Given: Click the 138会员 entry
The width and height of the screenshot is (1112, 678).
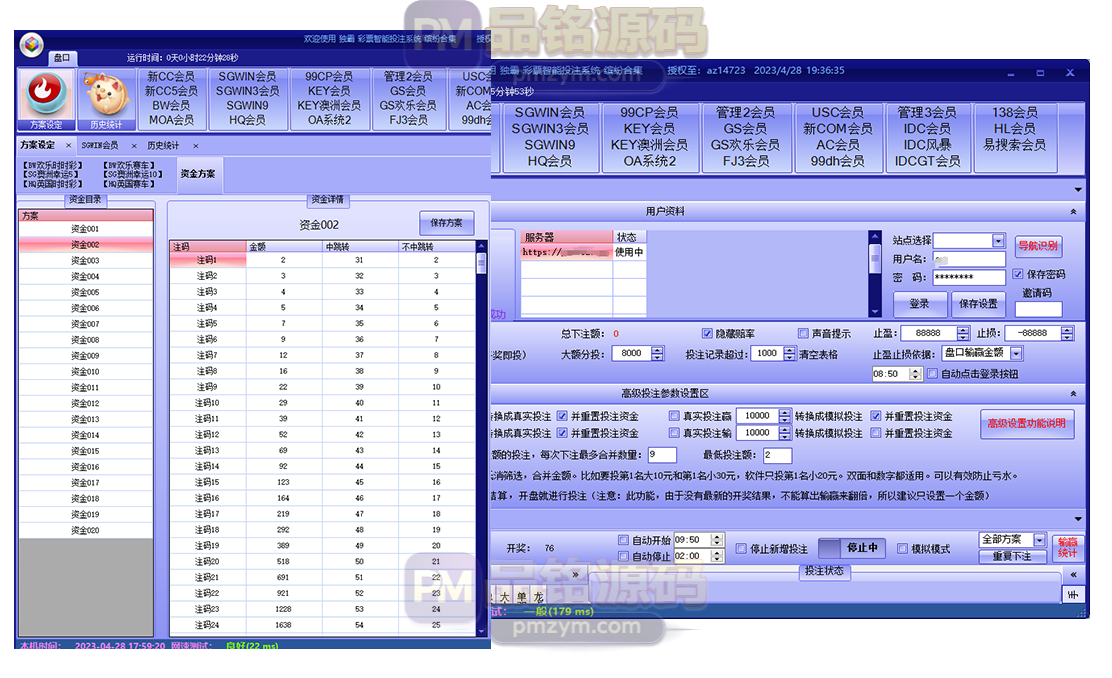Looking at the screenshot, I should (1014, 112).
